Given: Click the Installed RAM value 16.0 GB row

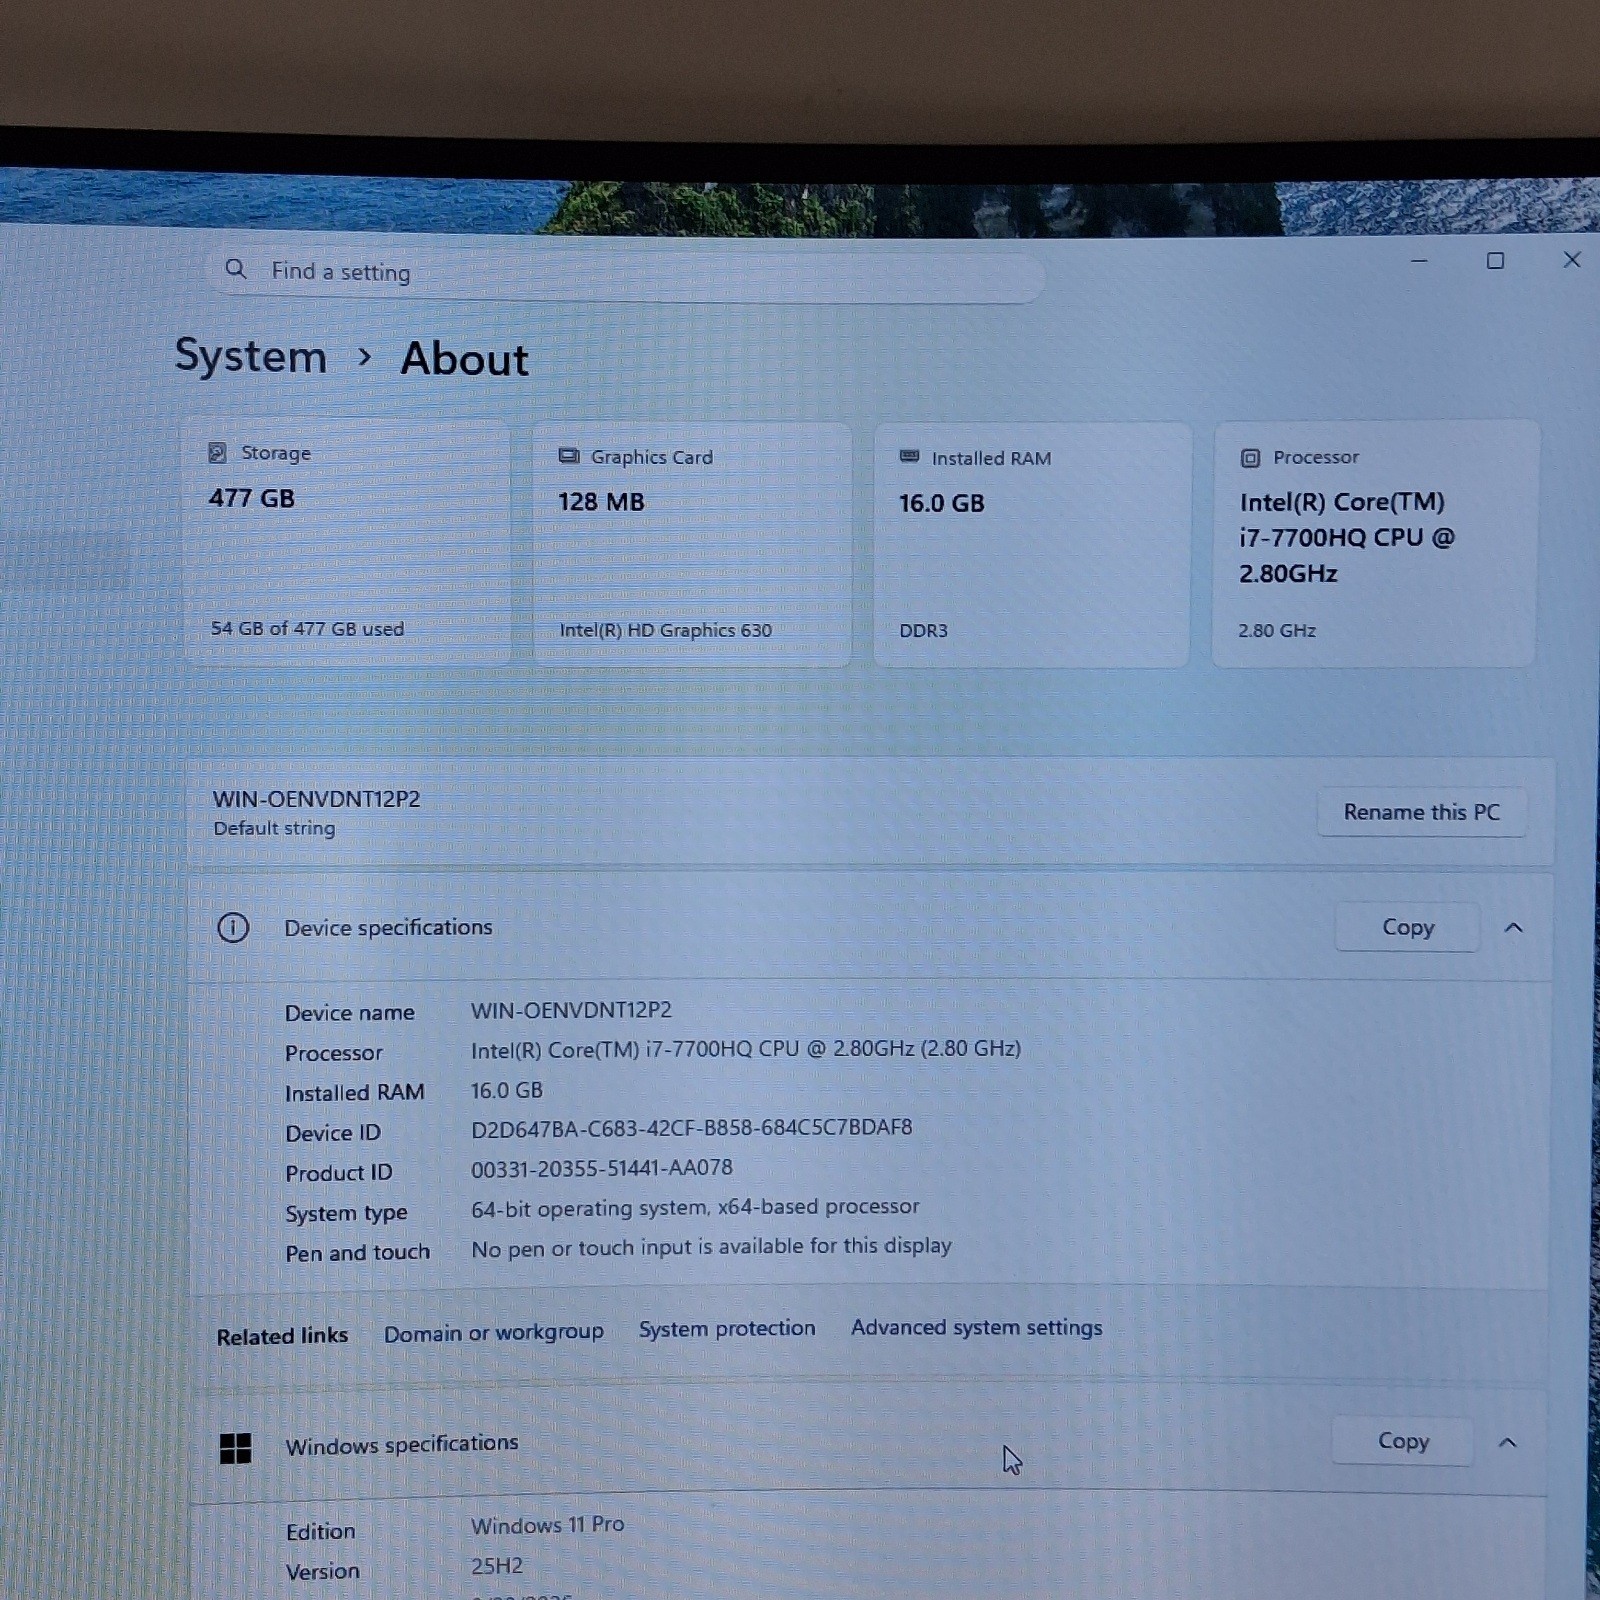Looking at the screenshot, I should tap(507, 1090).
